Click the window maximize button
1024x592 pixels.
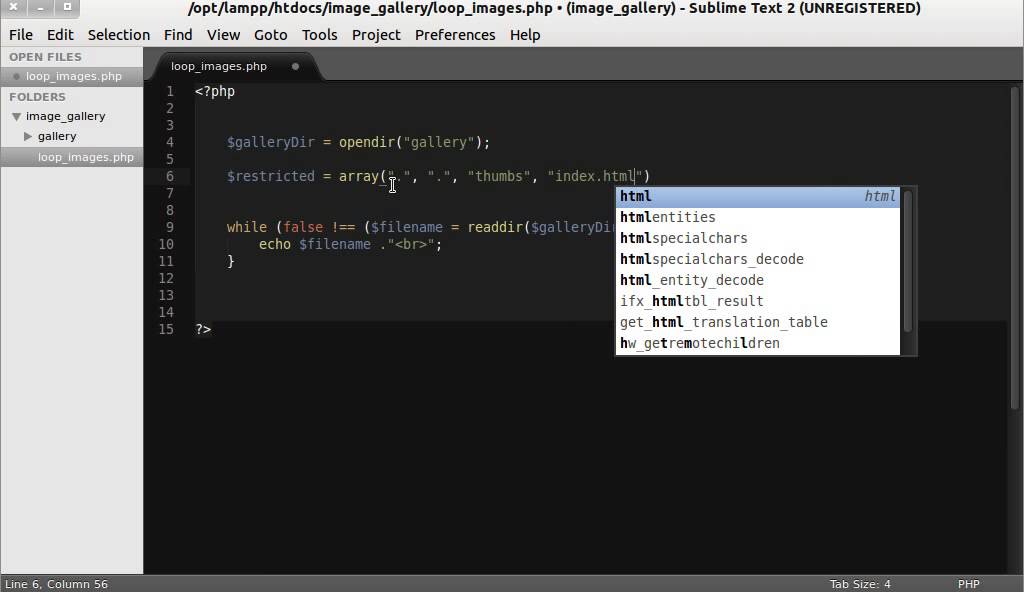67,8
